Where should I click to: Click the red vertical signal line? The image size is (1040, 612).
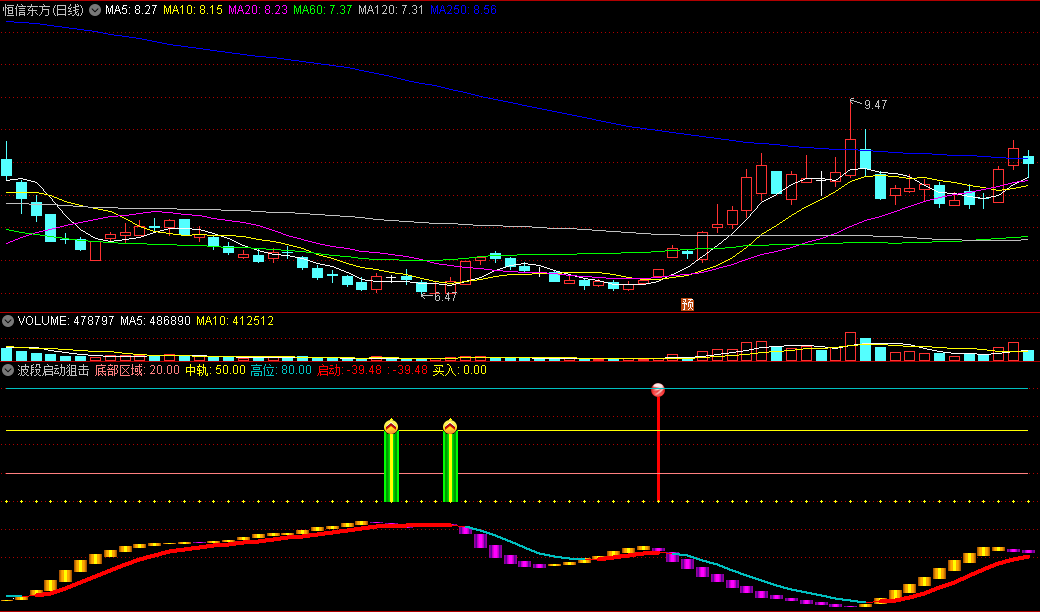pos(658,449)
